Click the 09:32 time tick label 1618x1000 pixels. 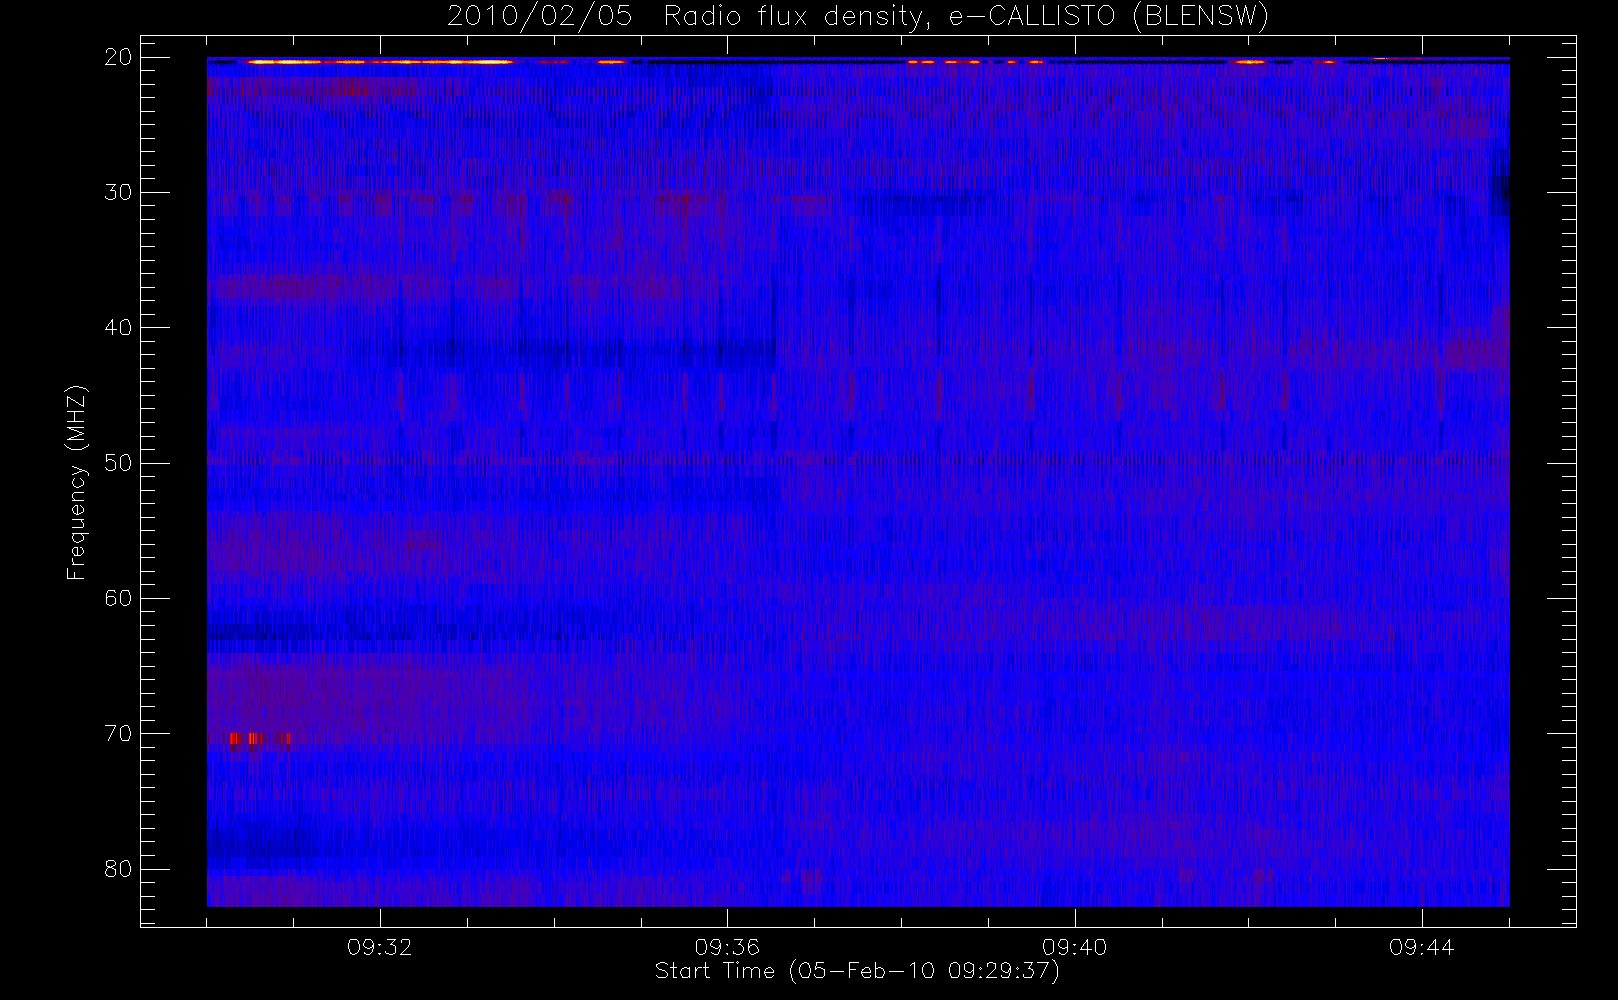(x=380, y=947)
